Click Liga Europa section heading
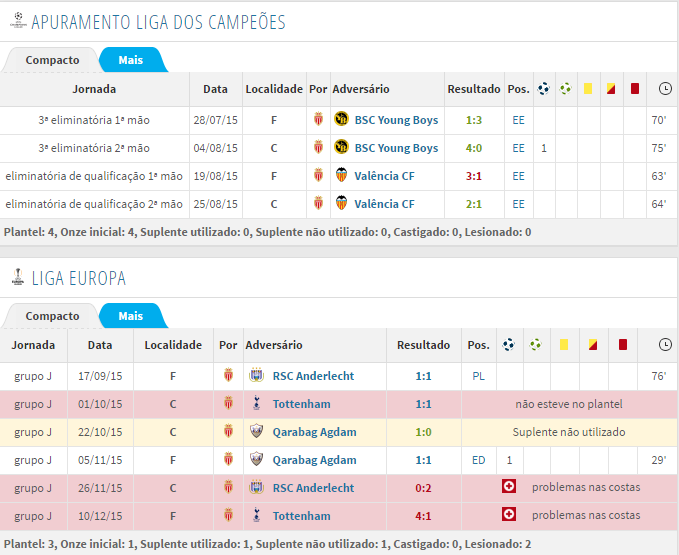679x555 pixels. point(78,278)
